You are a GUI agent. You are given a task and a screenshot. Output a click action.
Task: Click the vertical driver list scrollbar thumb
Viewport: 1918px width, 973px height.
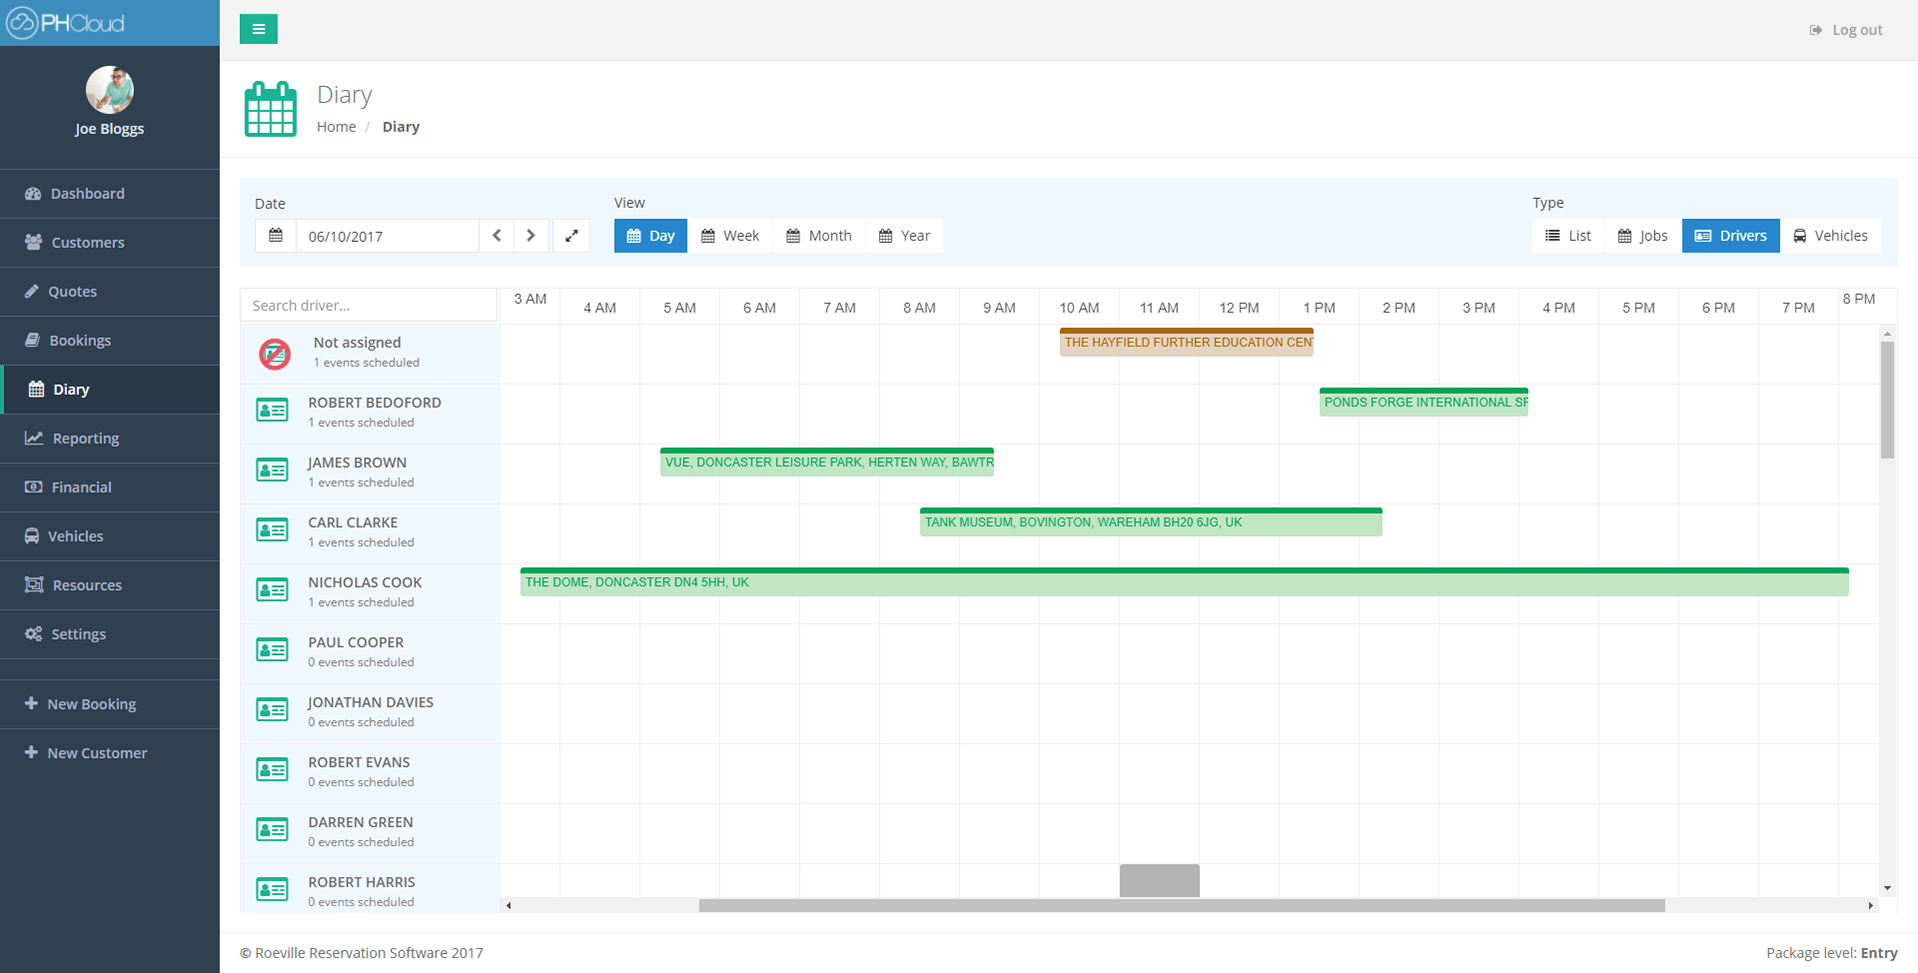click(1887, 400)
